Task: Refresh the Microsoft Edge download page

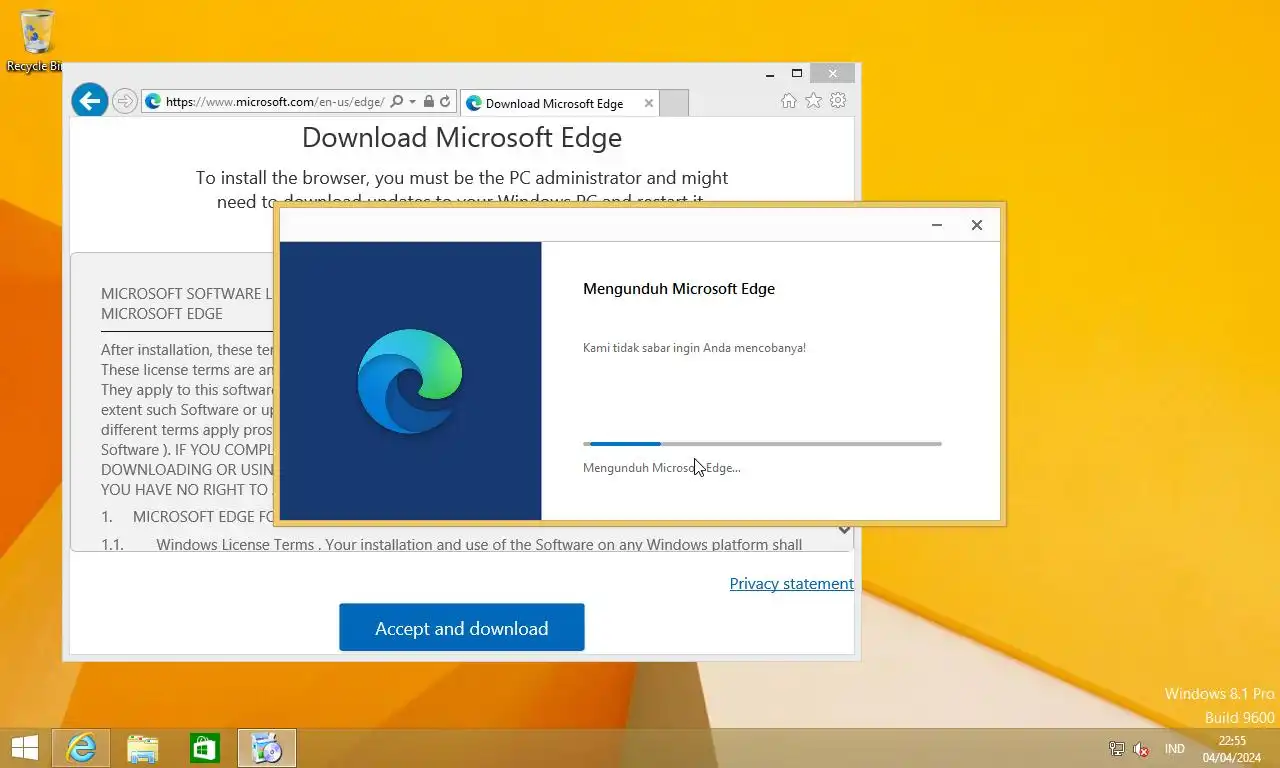Action: tap(445, 102)
